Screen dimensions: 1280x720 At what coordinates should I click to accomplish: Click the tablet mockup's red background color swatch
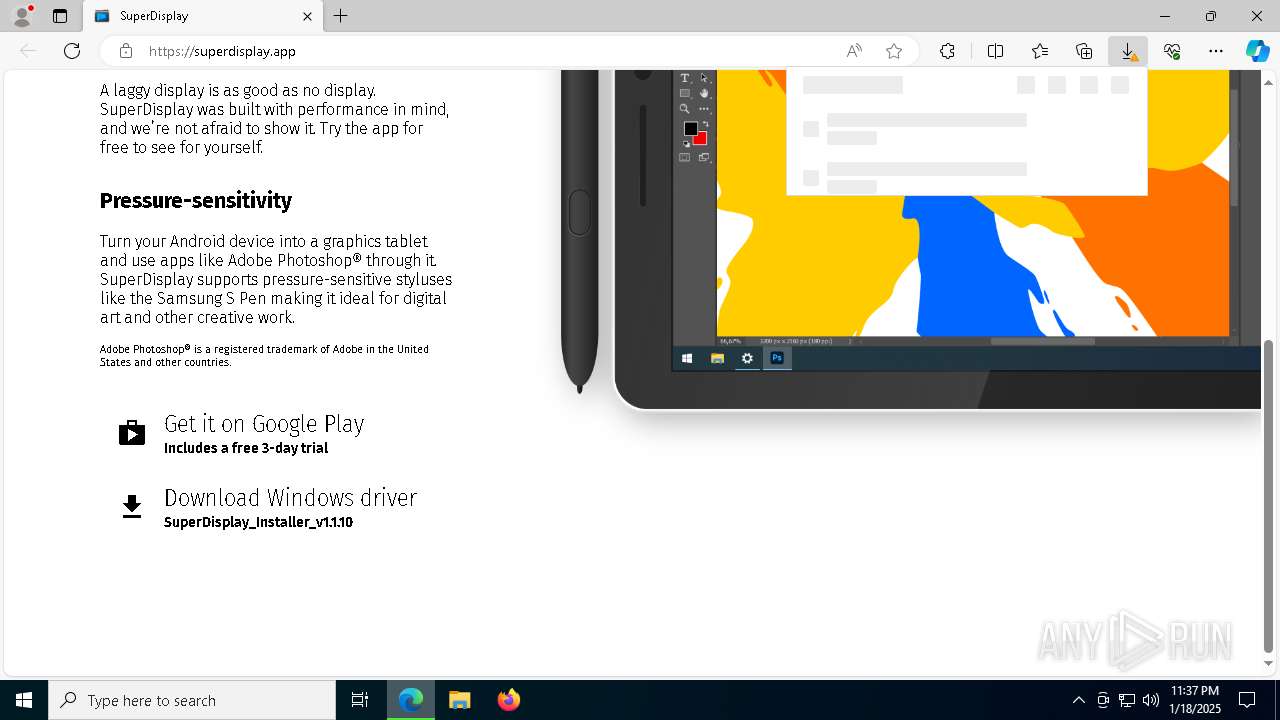click(700, 138)
